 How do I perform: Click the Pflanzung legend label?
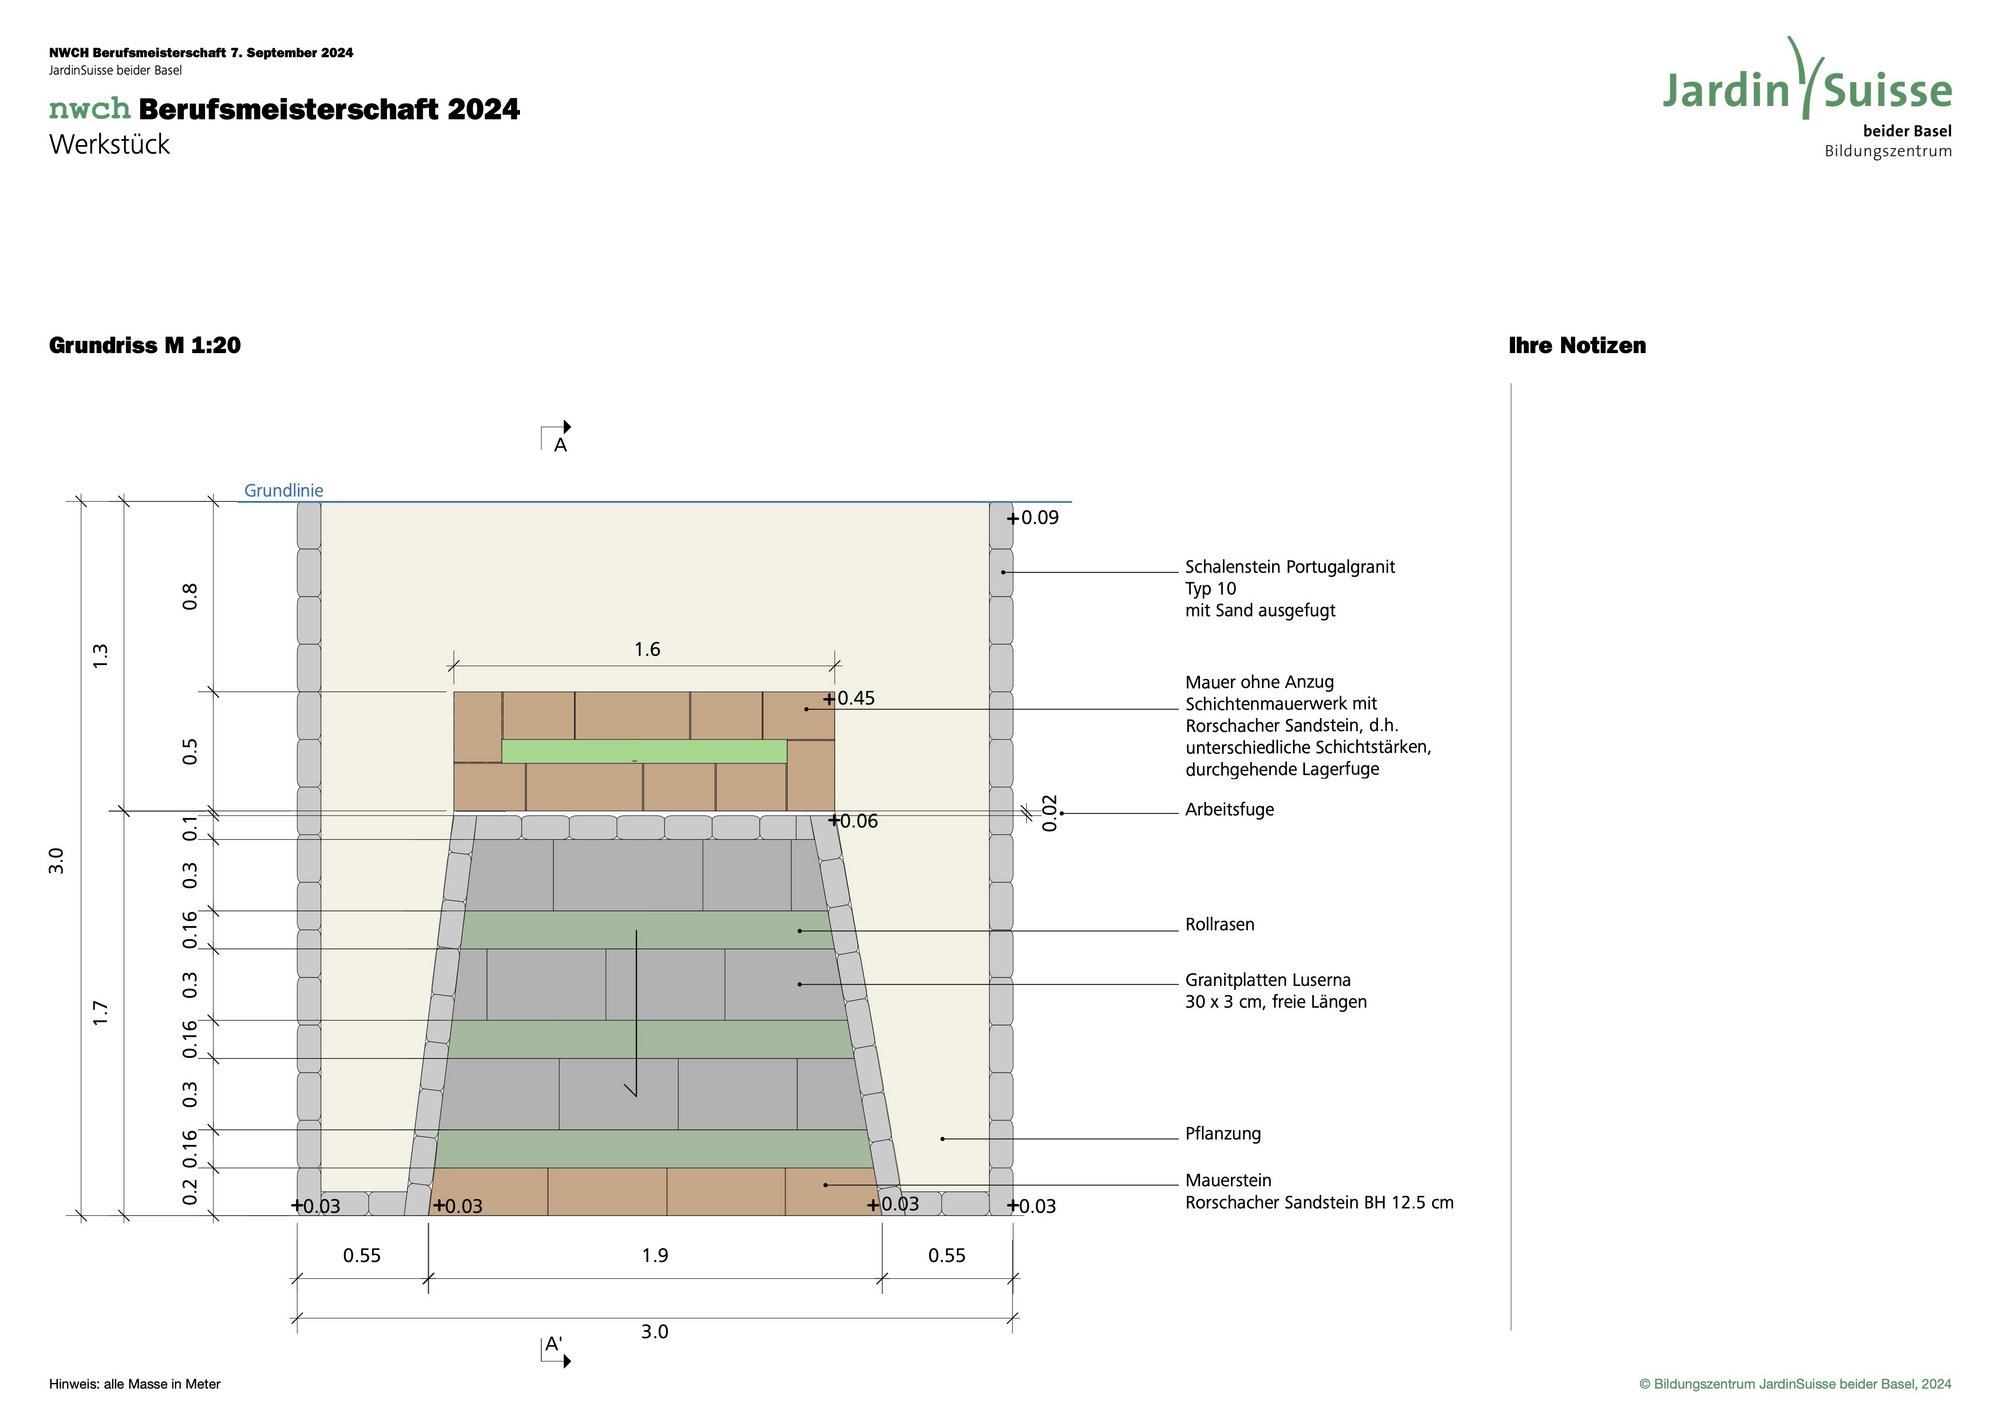click(x=1222, y=1134)
